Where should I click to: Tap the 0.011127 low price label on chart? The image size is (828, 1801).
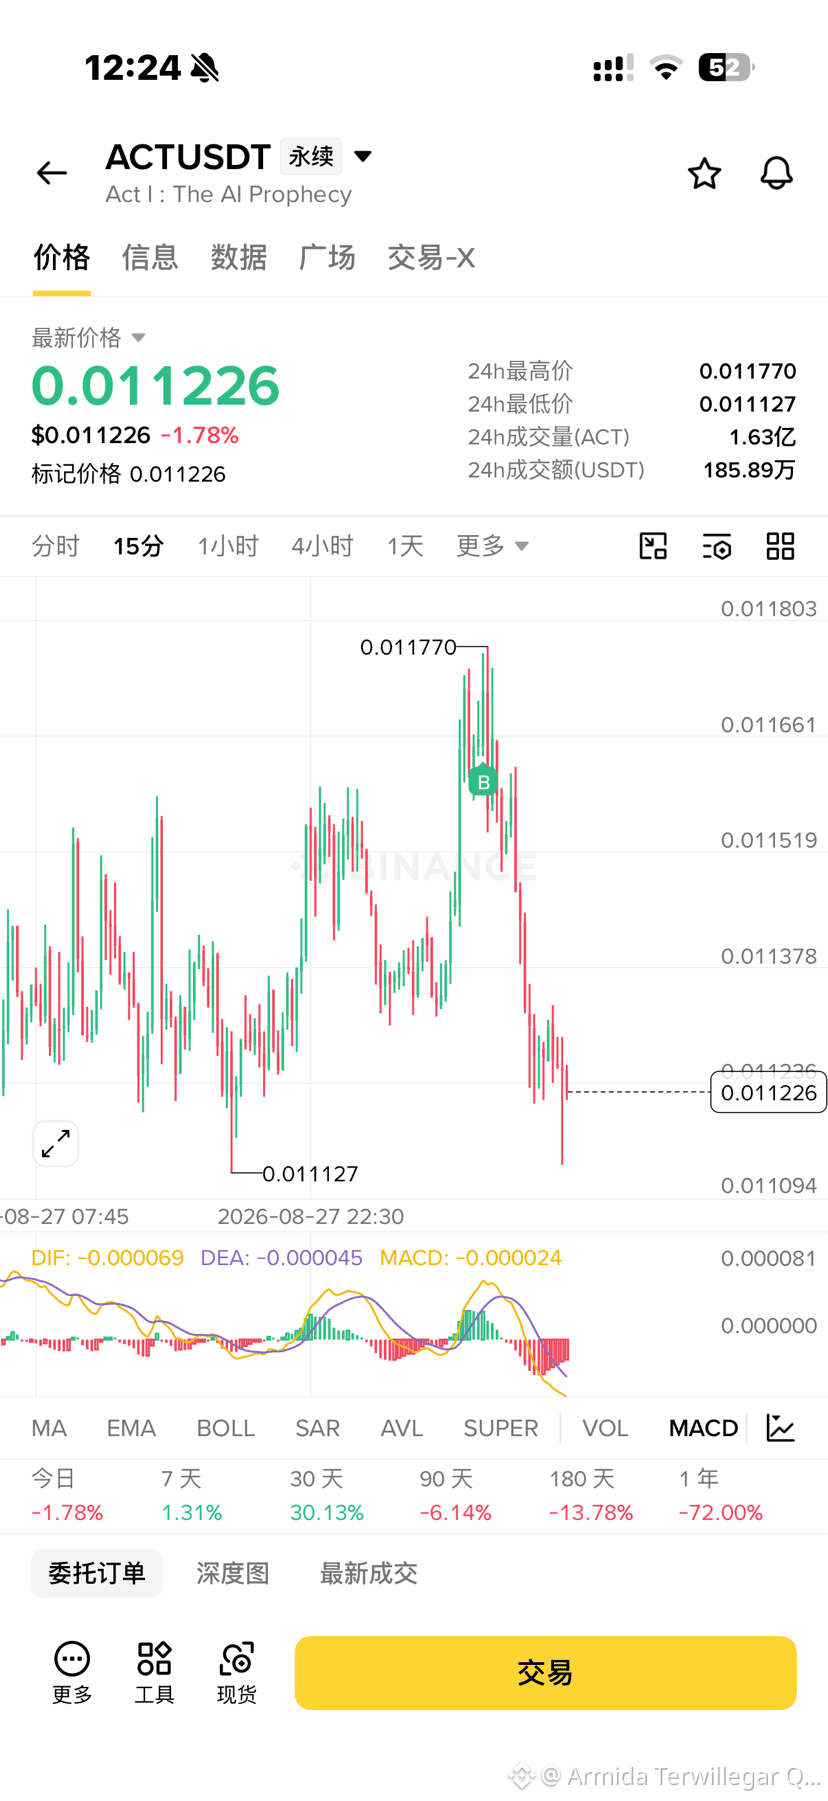[310, 1173]
